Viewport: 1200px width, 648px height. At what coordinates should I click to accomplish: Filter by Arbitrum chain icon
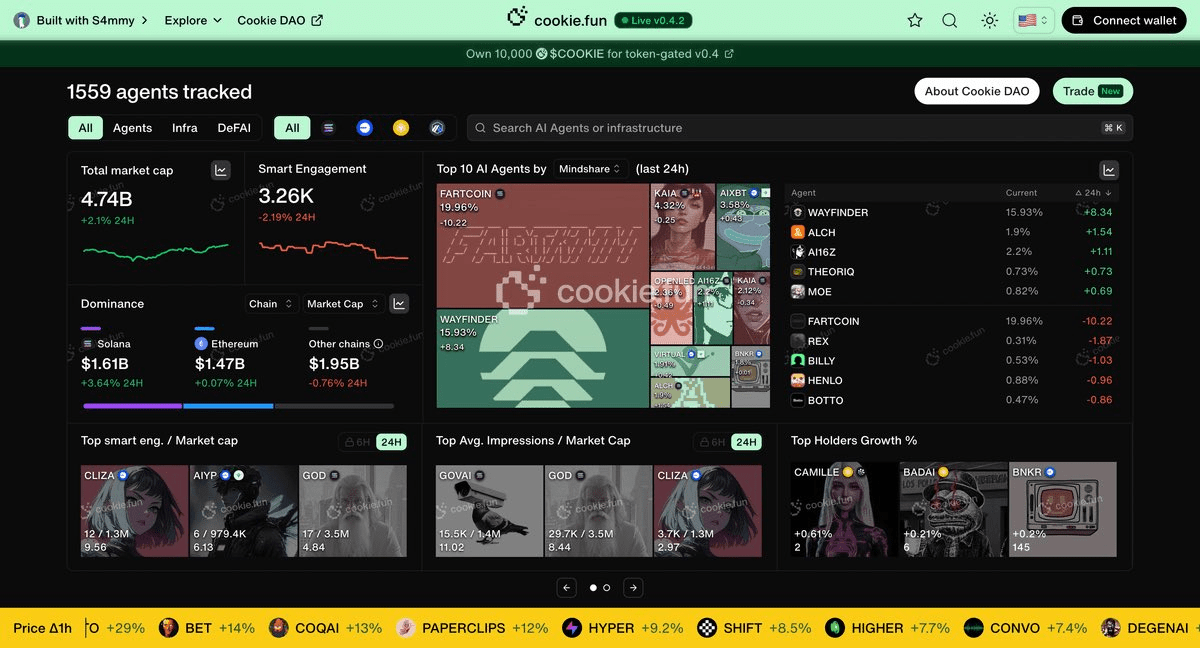pyautogui.click(x=437, y=128)
